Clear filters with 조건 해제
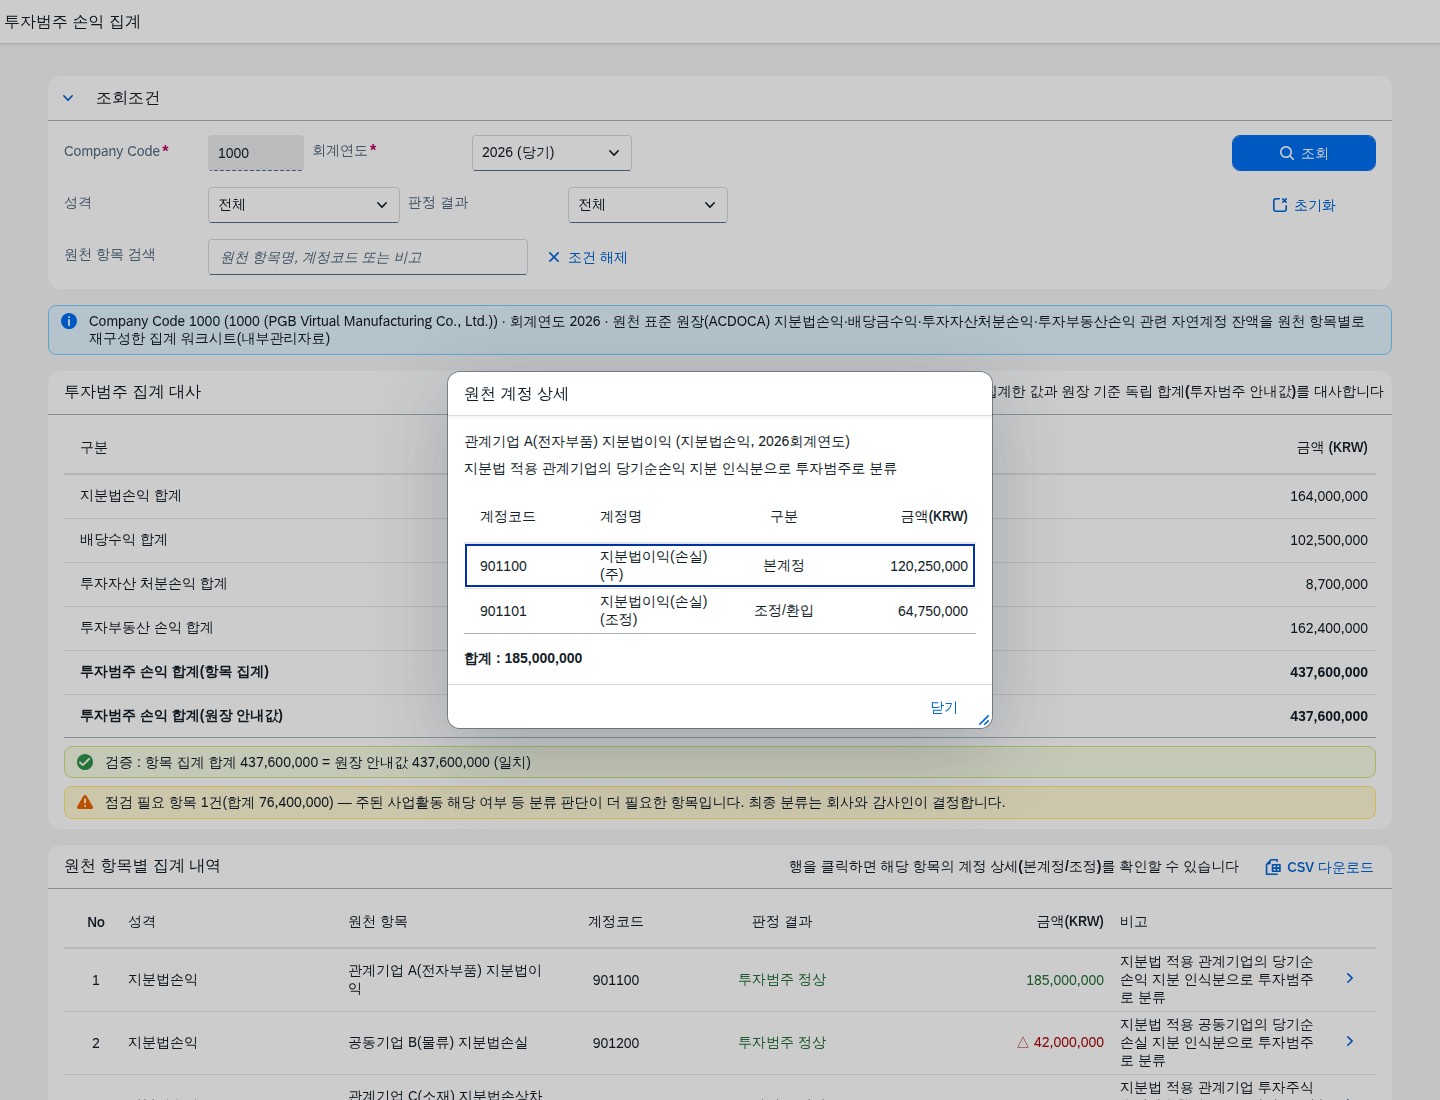This screenshot has width=1440, height=1100. point(587,257)
